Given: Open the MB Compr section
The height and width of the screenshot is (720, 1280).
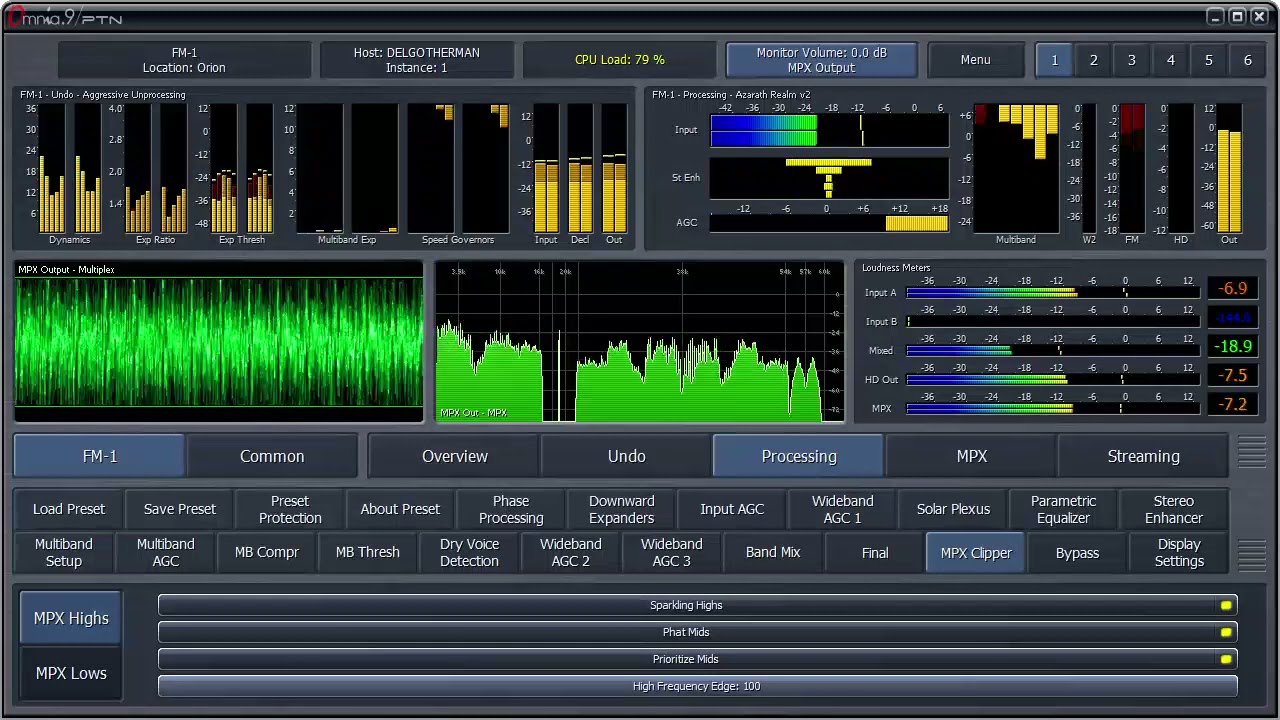Looking at the screenshot, I should point(267,552).
